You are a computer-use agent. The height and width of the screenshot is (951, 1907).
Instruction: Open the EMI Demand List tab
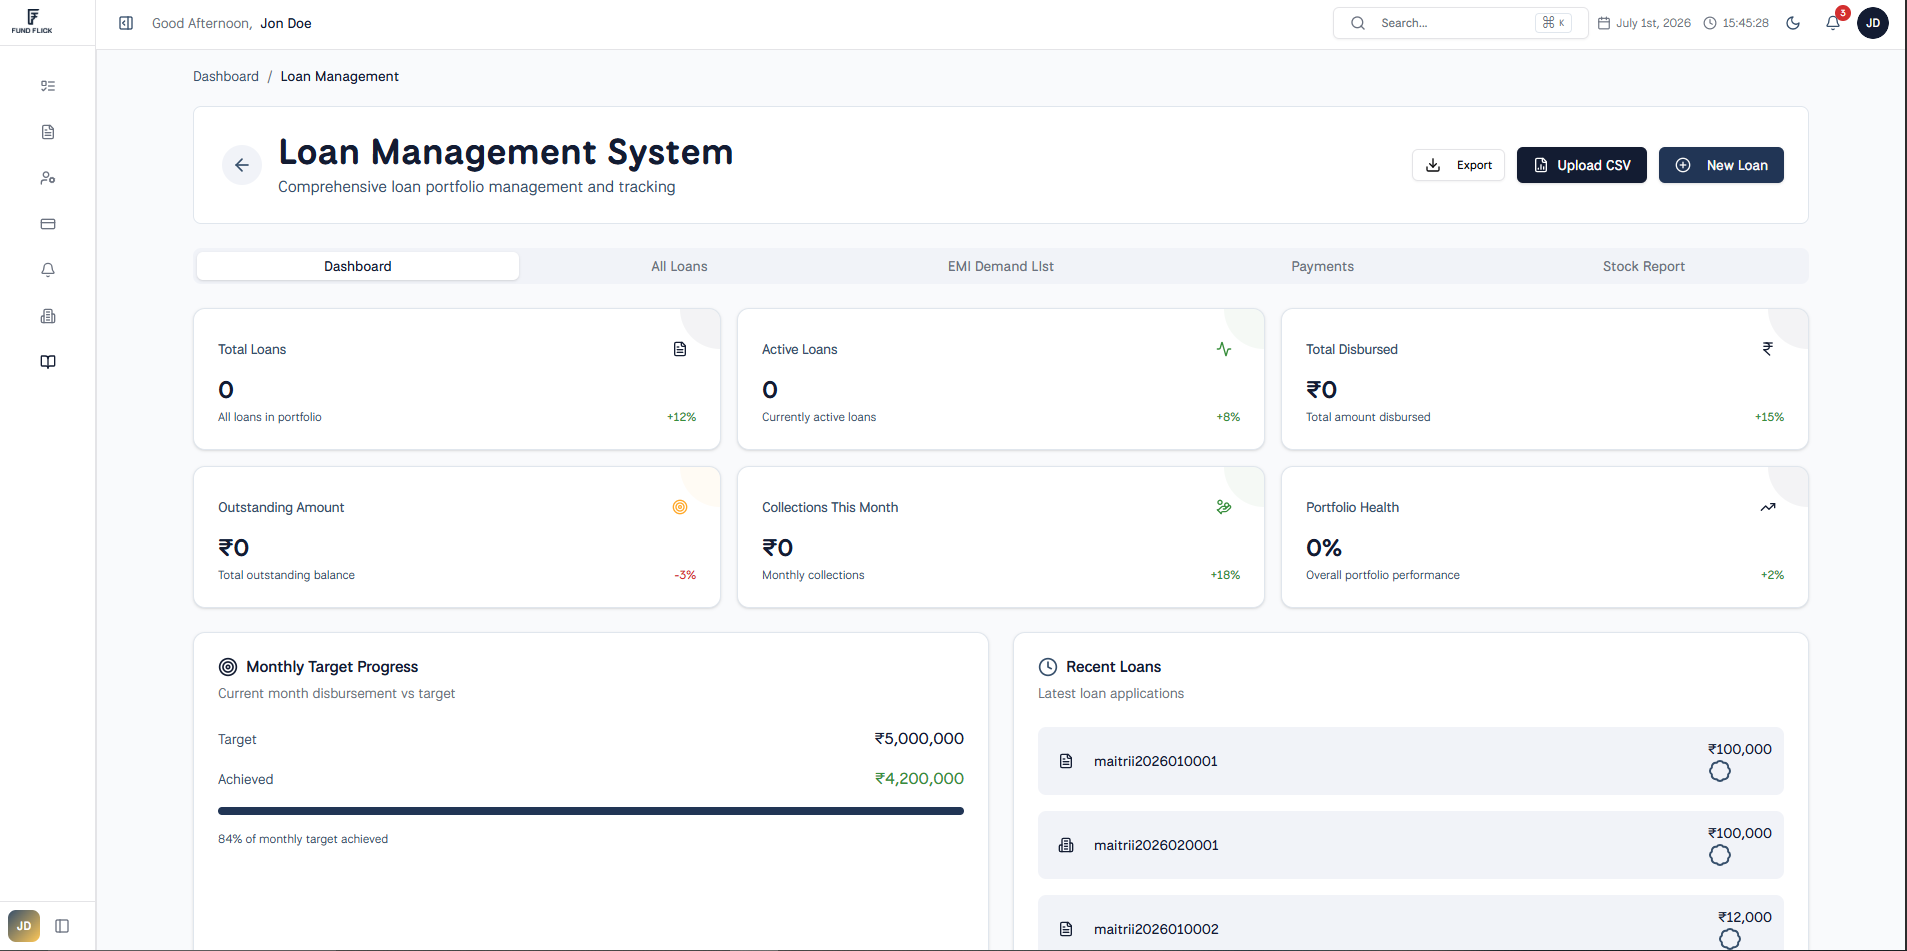pyautogui.click(x=1001, y=266)
